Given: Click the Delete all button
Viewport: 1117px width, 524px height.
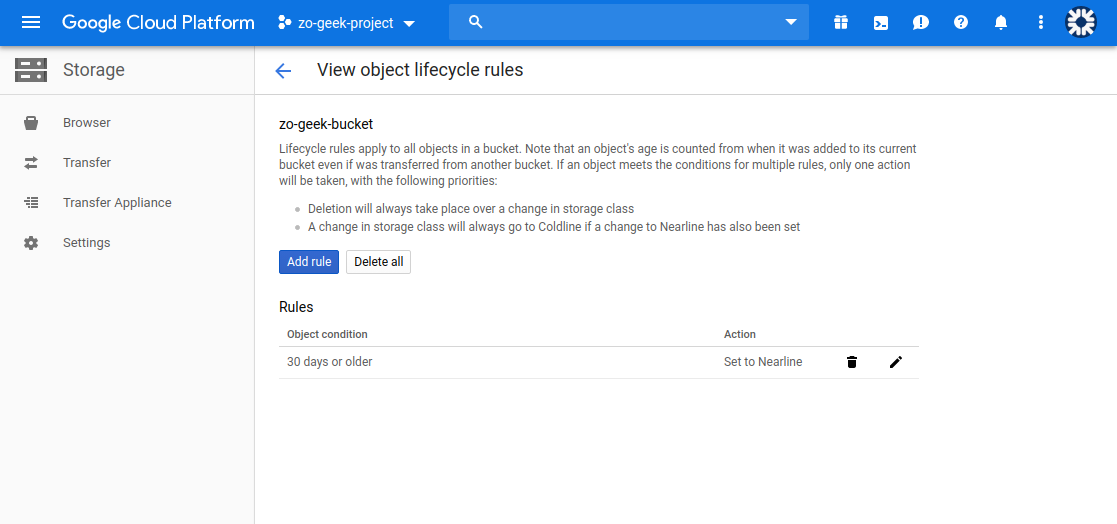Looking at the screenshot, I should [x=378, y=262].
